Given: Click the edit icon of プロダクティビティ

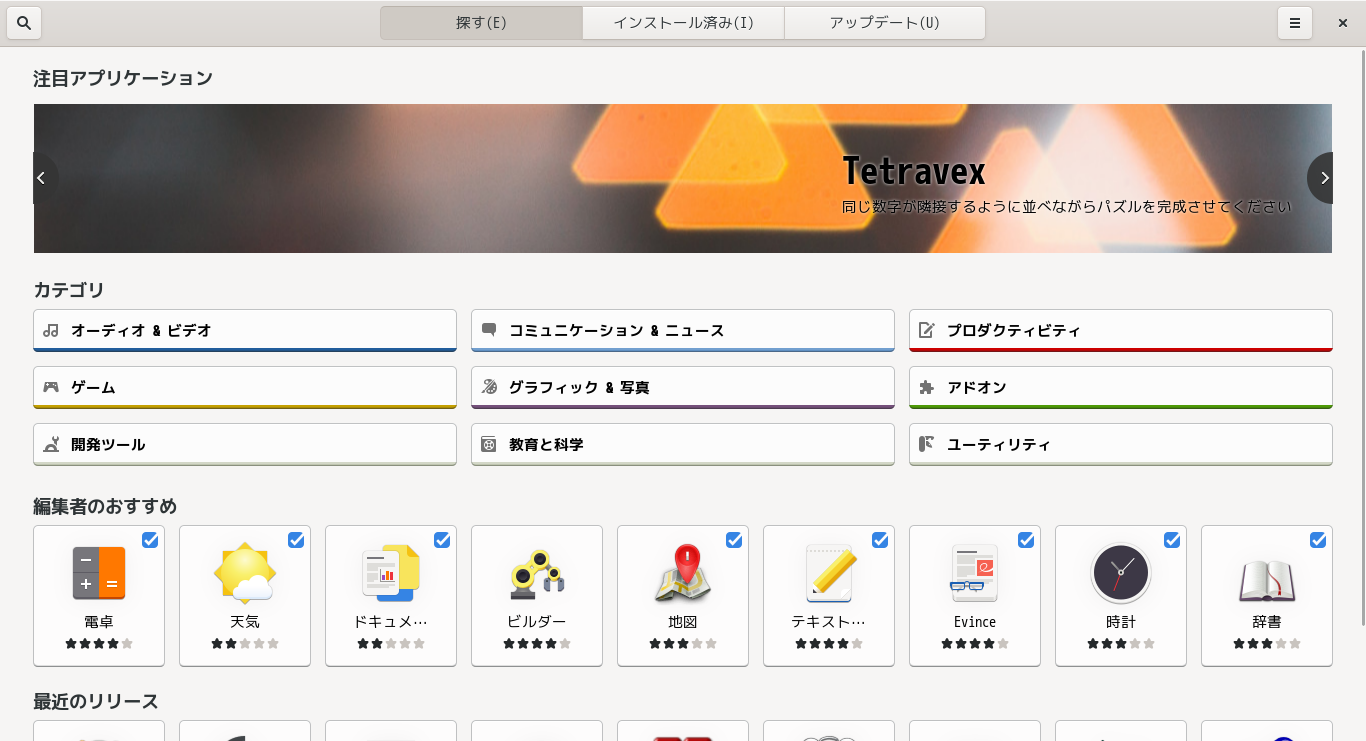Looking at the screenshot, I should click(927, 330).
